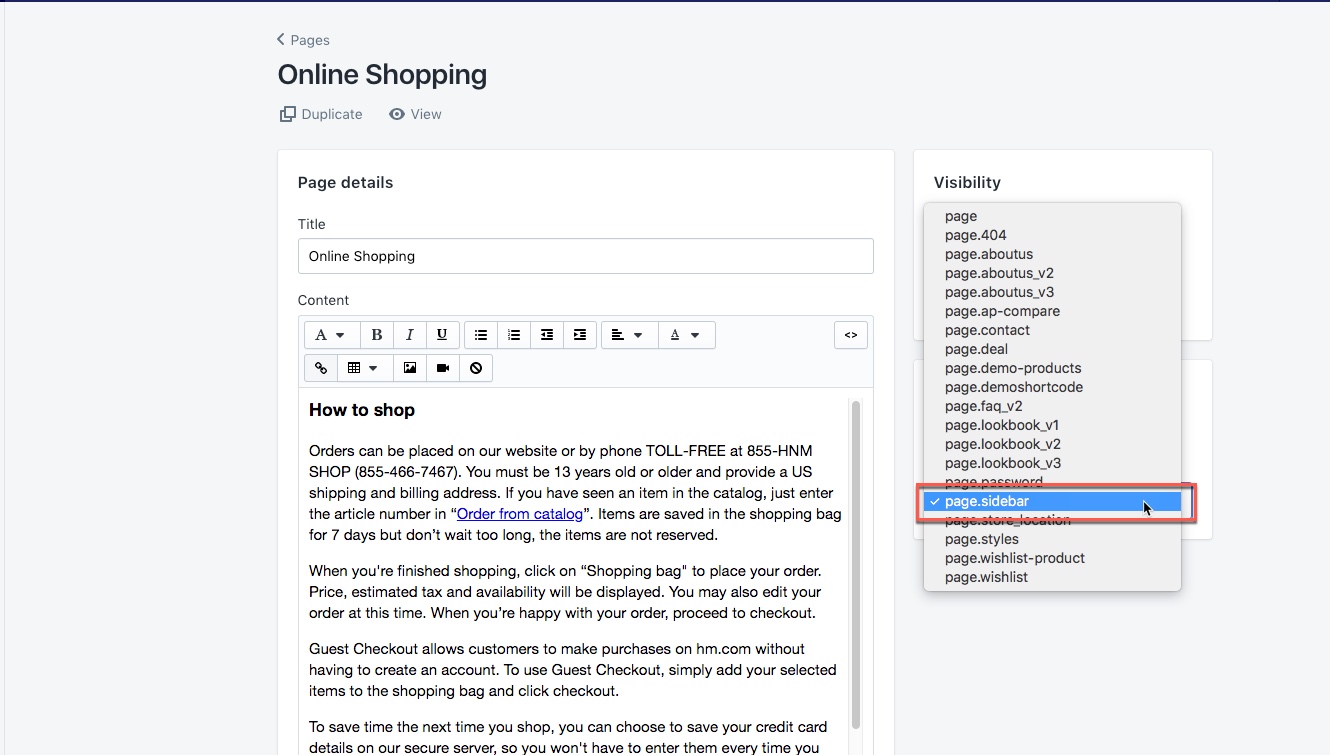The width and height of the screenshot is (1330, 755).
Task: Choose the page.lookbook_v3 template
Action: pyautogui.click(x=1052, y=463)
